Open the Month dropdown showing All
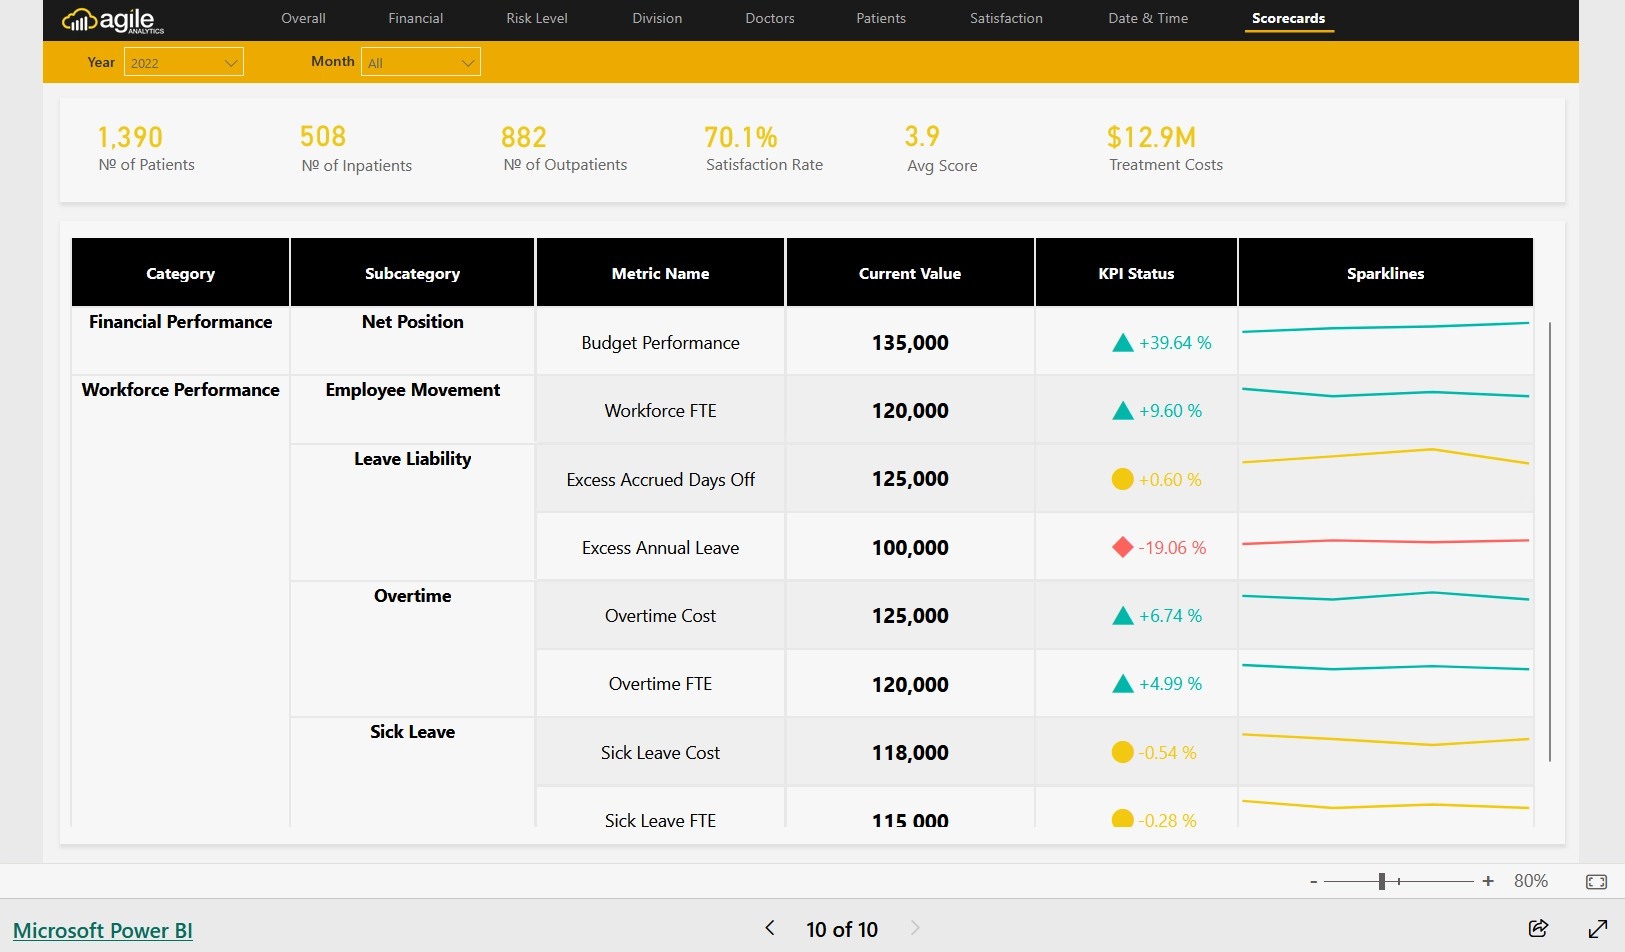Image resolution: width=1625 pixels, height=952 pixels. coord(421,62)
